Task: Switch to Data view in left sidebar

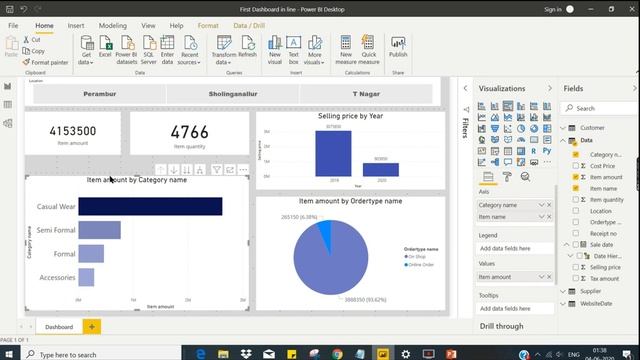Action: (x=8, y=104)
